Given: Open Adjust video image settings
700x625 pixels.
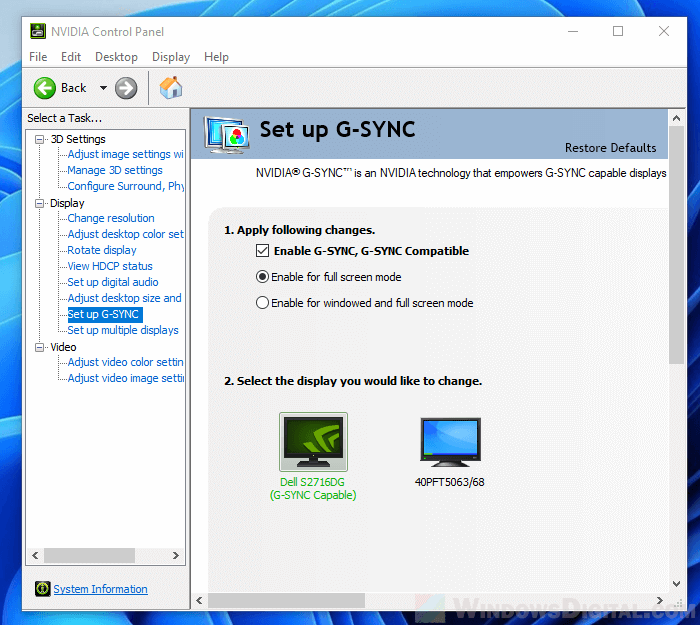Looking at the screenshot, I should tap(125, 378).
